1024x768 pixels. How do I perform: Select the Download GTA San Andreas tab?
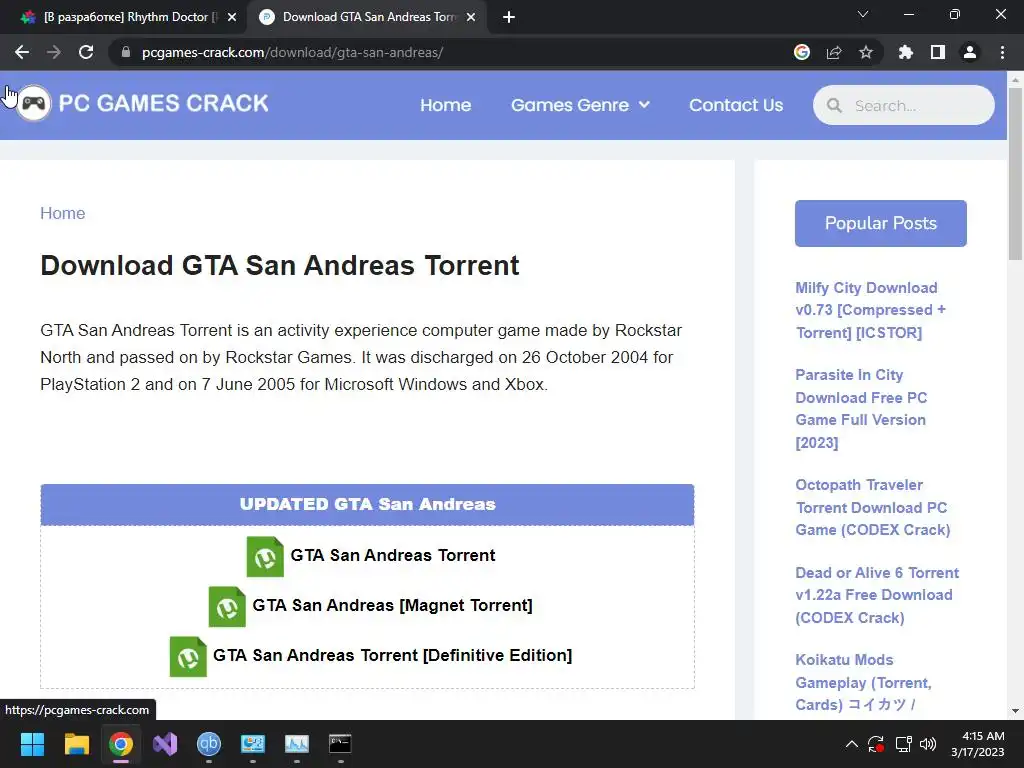[366, 18]
